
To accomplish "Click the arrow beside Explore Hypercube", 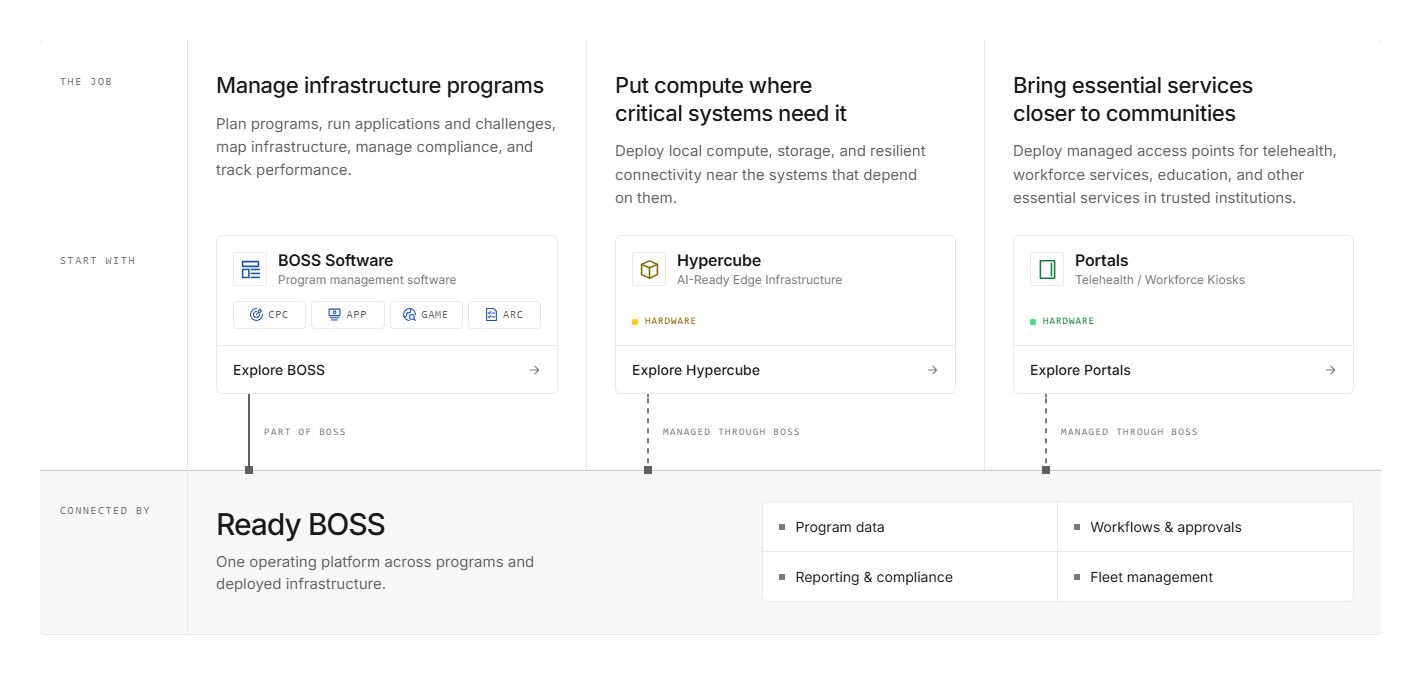I will point(932,370).
